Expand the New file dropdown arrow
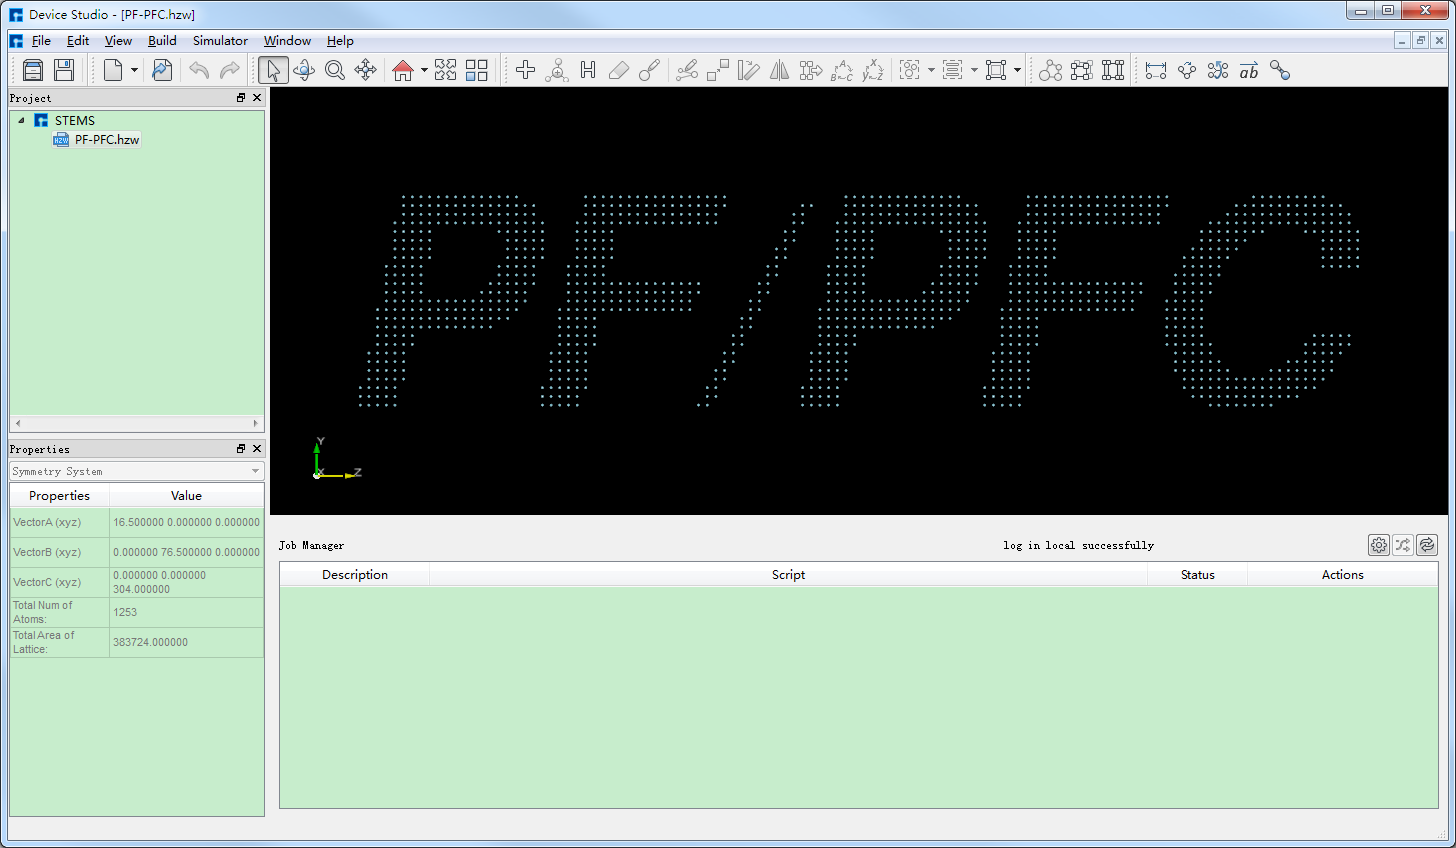 (134, 70)
